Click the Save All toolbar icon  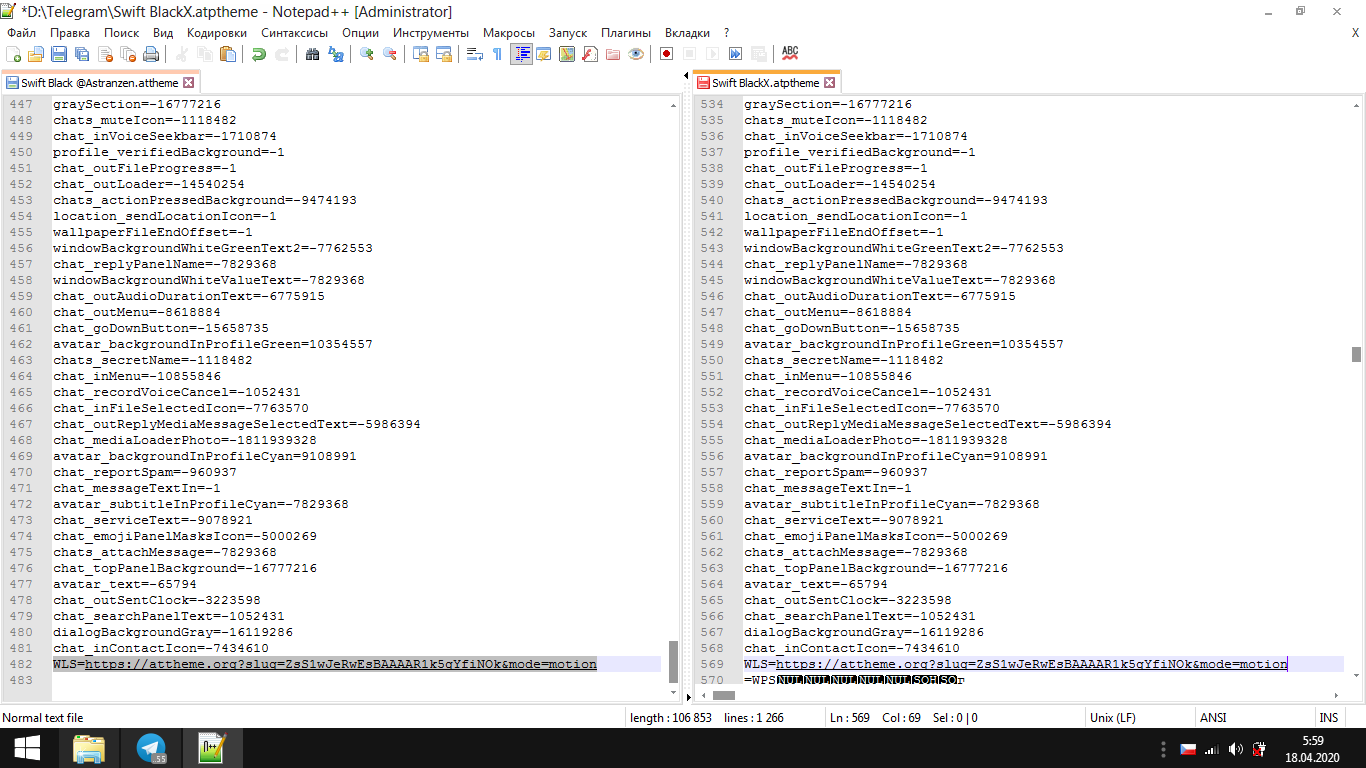tap(82, 54)
